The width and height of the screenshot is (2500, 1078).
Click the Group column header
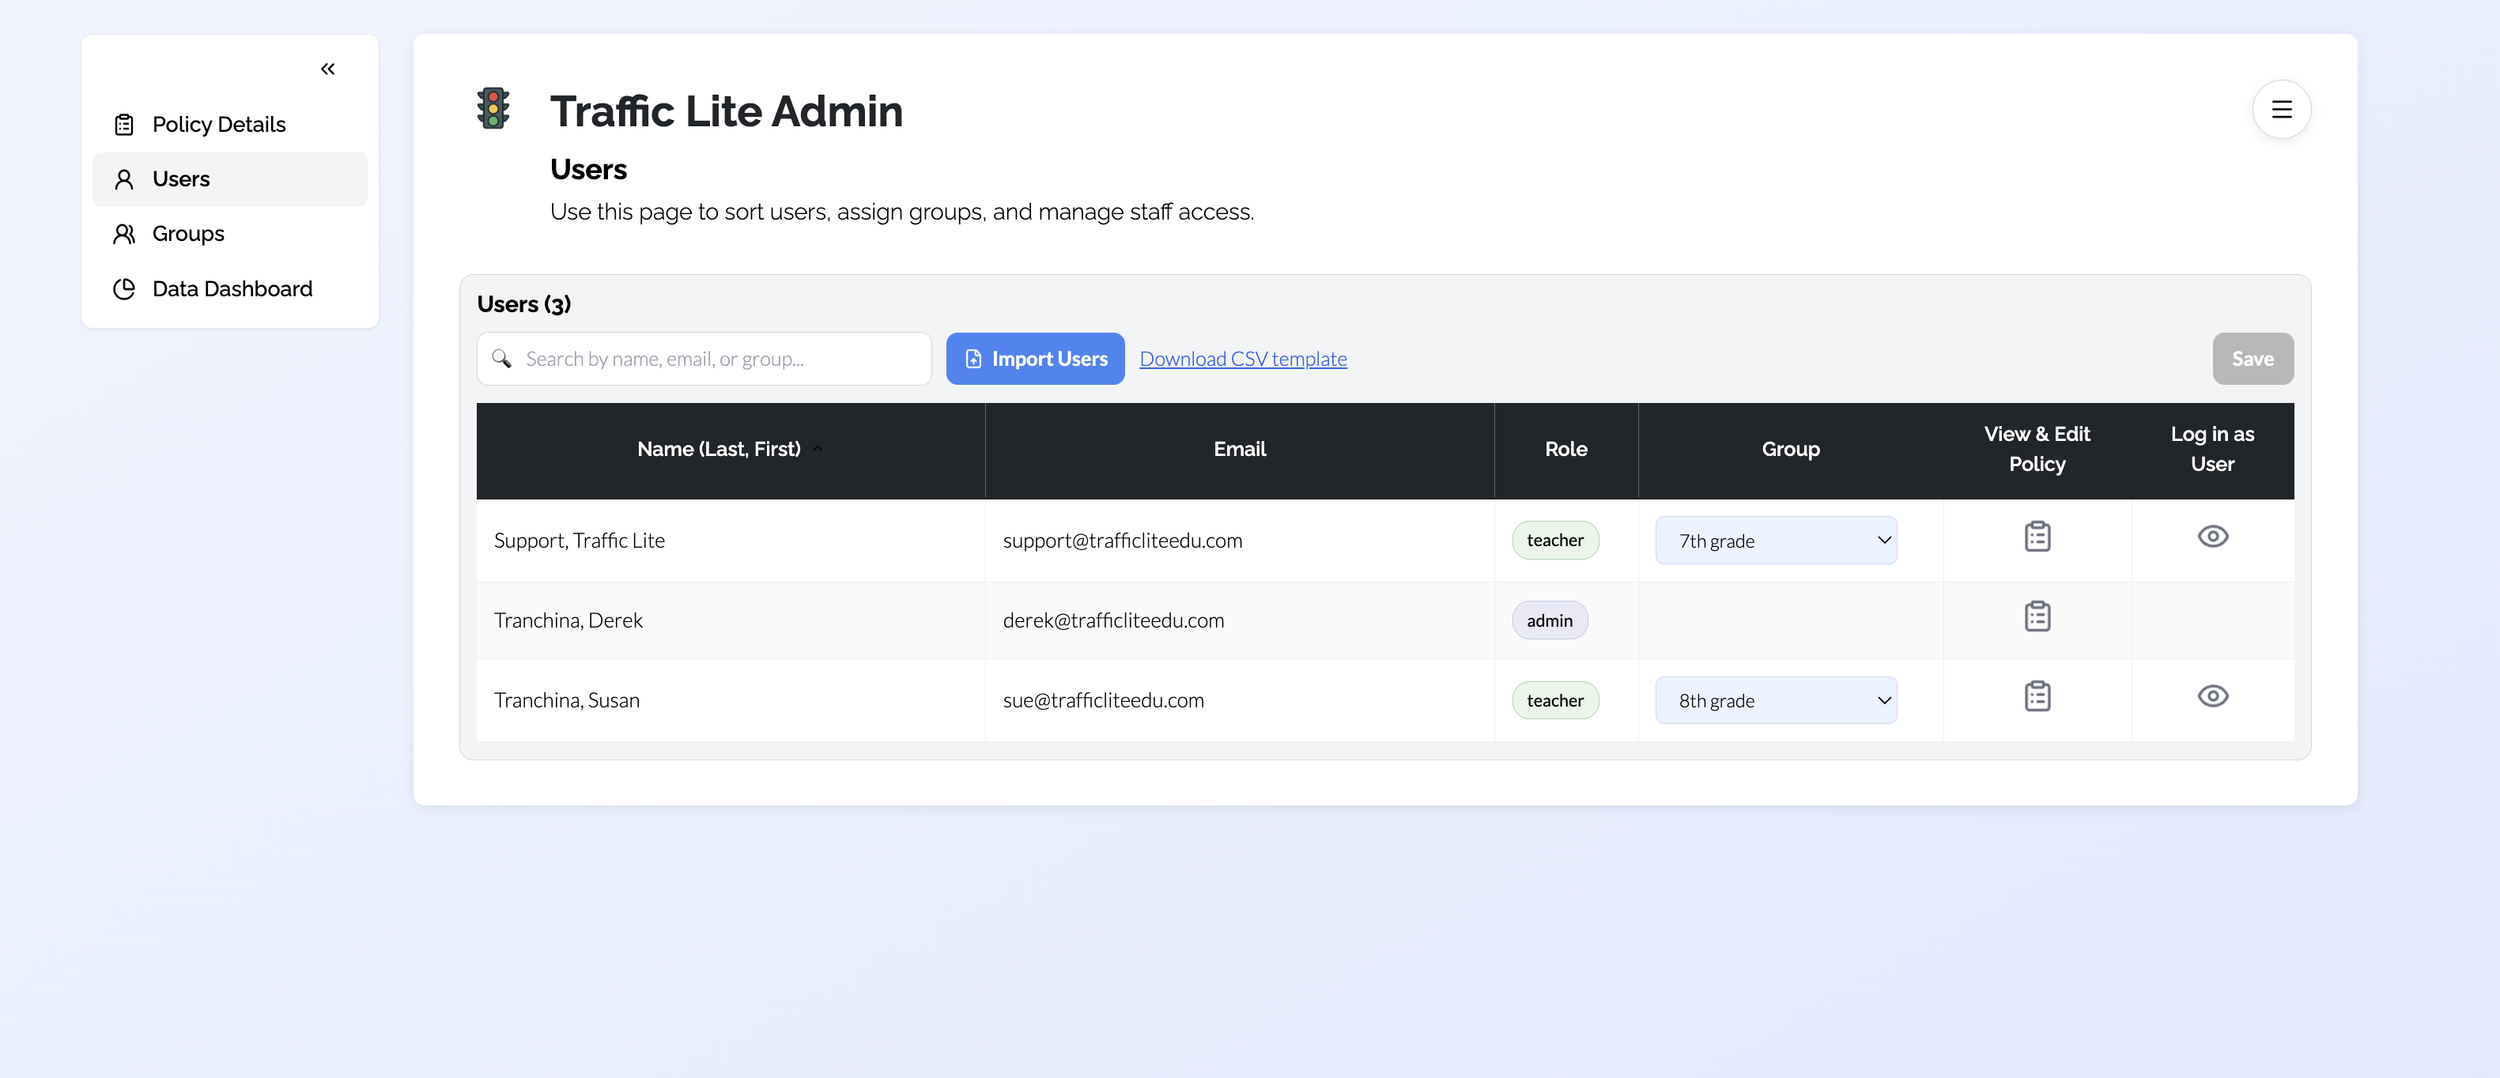click(1790, 450)
